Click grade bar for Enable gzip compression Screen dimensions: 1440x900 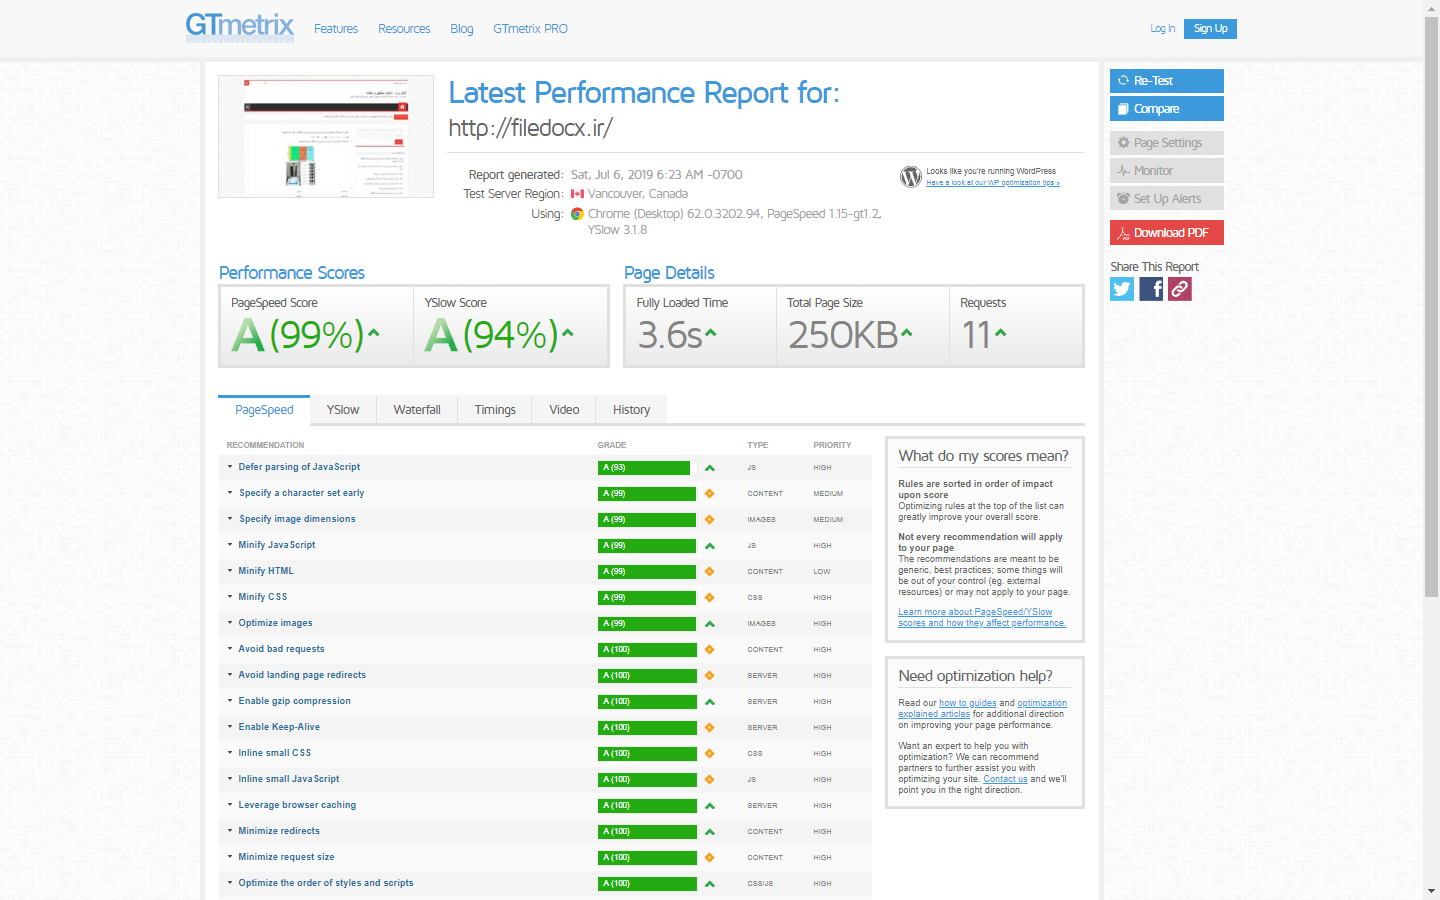tap(647, 702)
